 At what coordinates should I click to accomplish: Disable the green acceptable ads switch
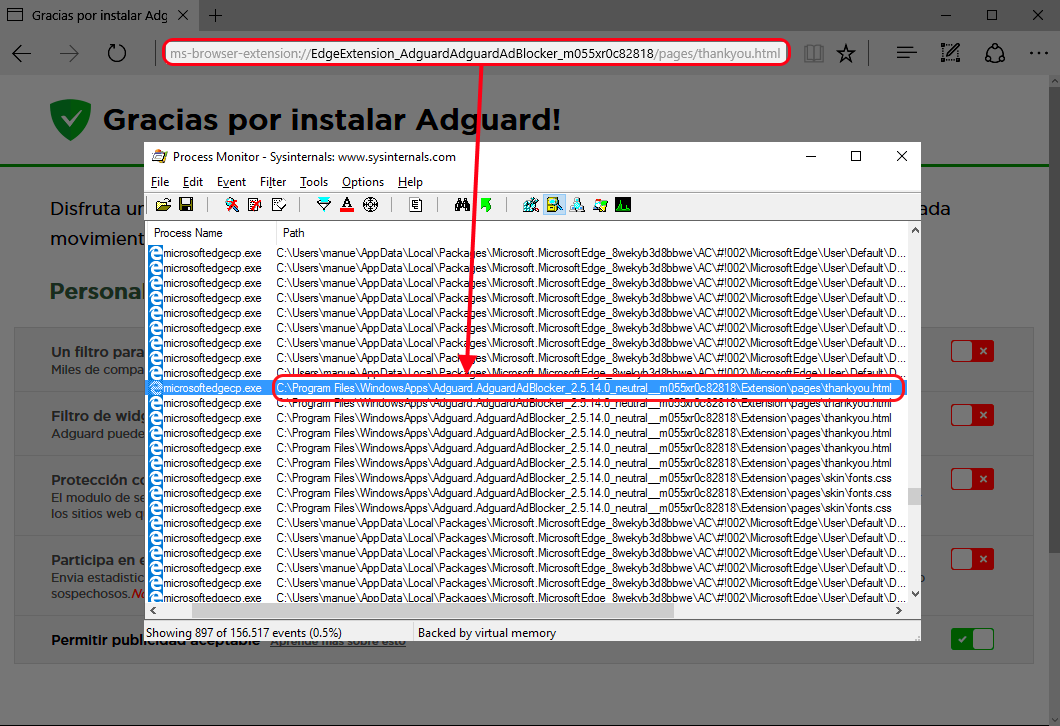[x=971, y=639]
